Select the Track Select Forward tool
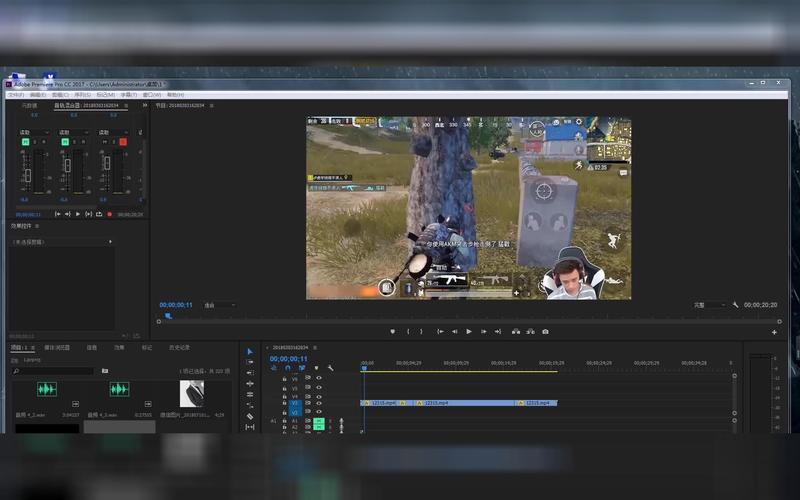Image resolution: width=800 pixels, height=500 pixels. 249,362
